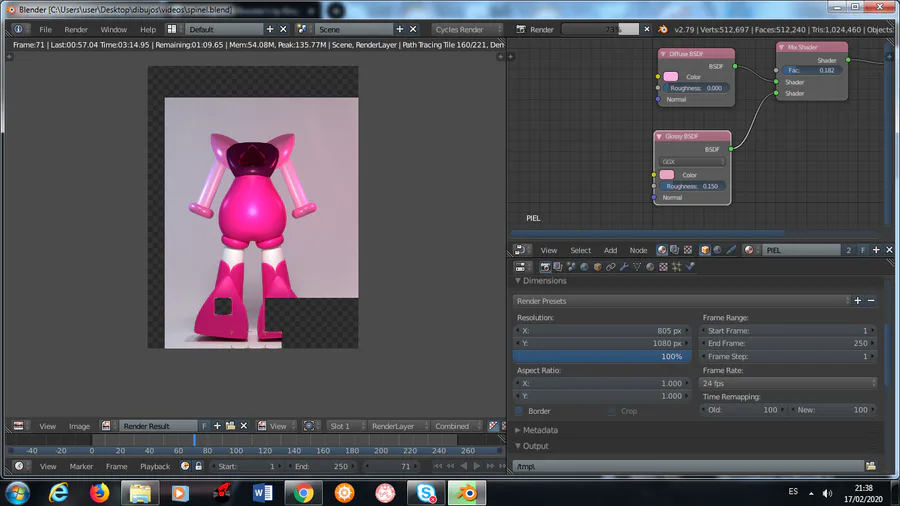Open the modifiers tab wrench icon

point(623,267)
